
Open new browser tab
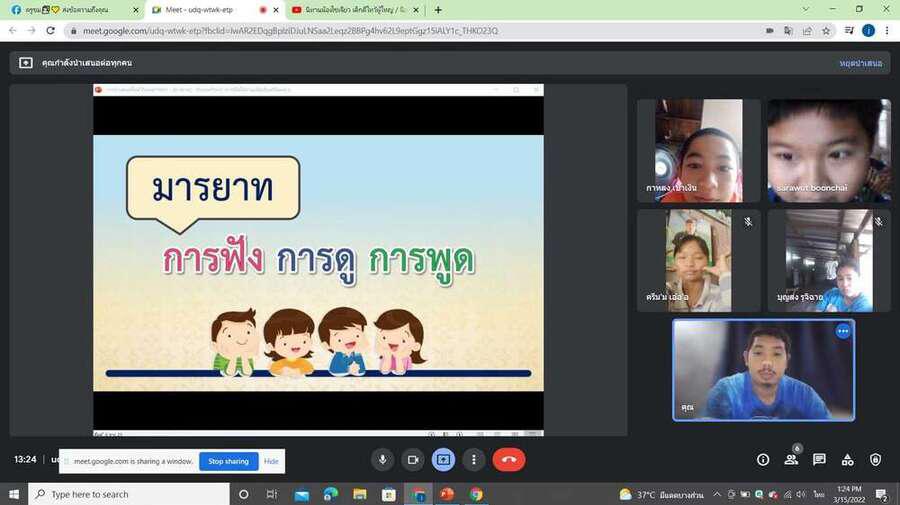coord(438,10)
